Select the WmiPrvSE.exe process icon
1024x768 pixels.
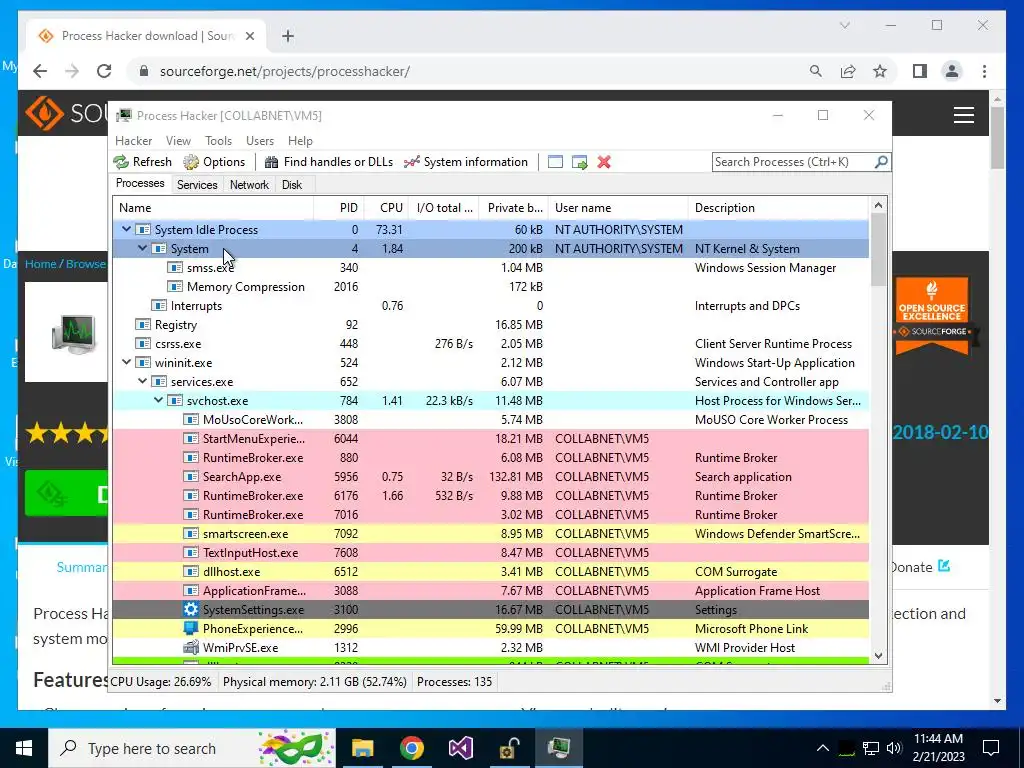coord(191,647)
